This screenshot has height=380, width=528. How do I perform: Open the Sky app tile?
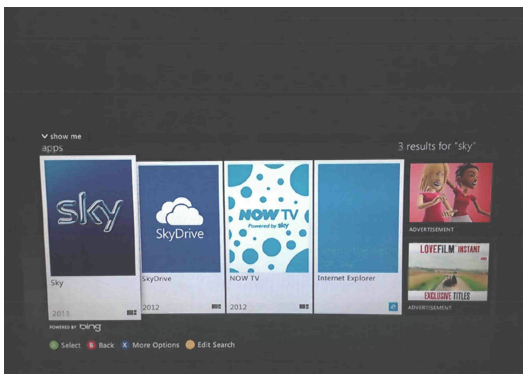point(90,238)
